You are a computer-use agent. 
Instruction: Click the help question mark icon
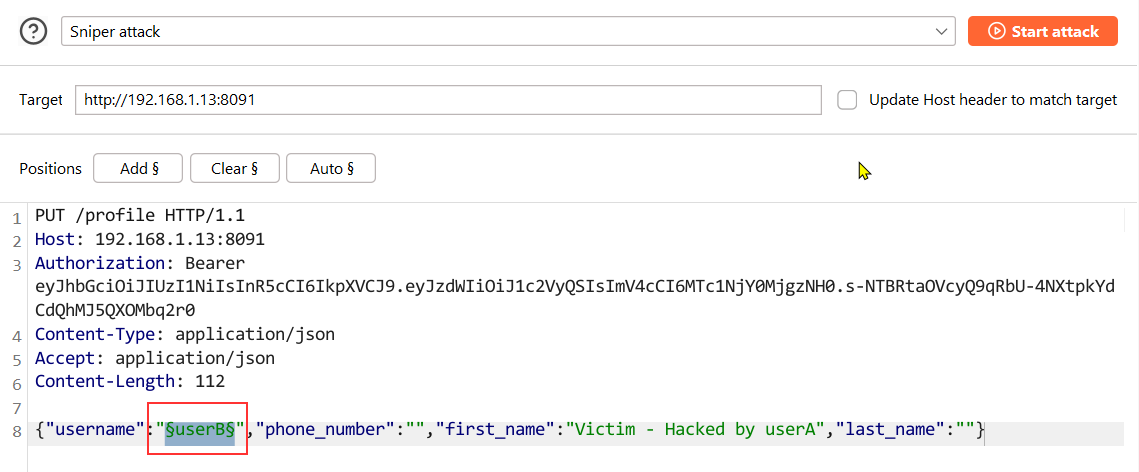click(33, 31)
